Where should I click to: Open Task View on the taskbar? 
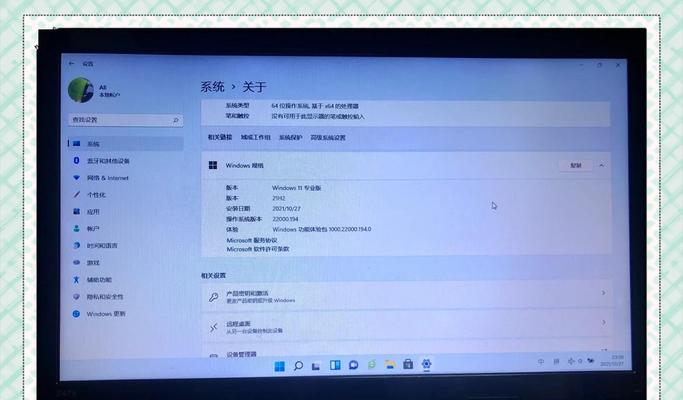click(316, 366)
